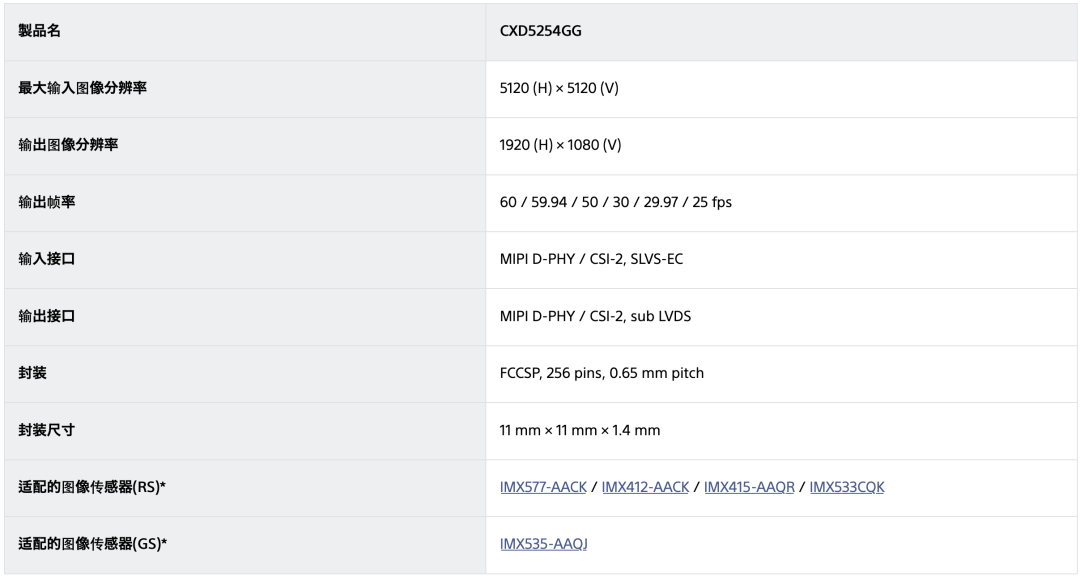The width and height of the screenshot is (1080, 577).
Task: Click the 11 mm package size value
Action: click(x=580, y=430)
